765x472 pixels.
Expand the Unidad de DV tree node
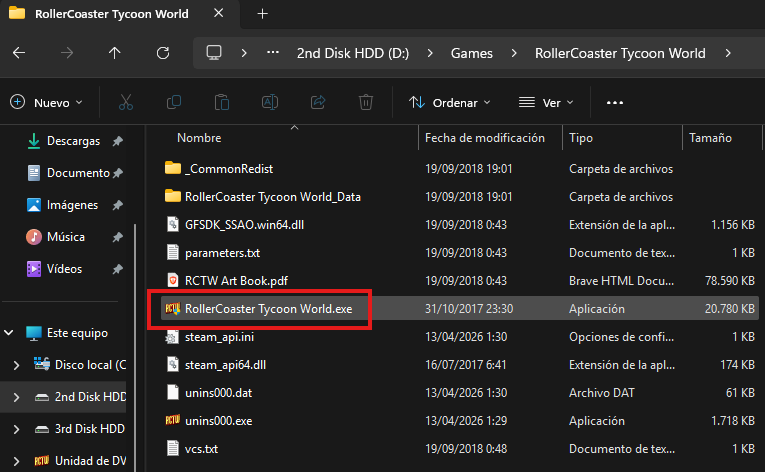point(16,461)
